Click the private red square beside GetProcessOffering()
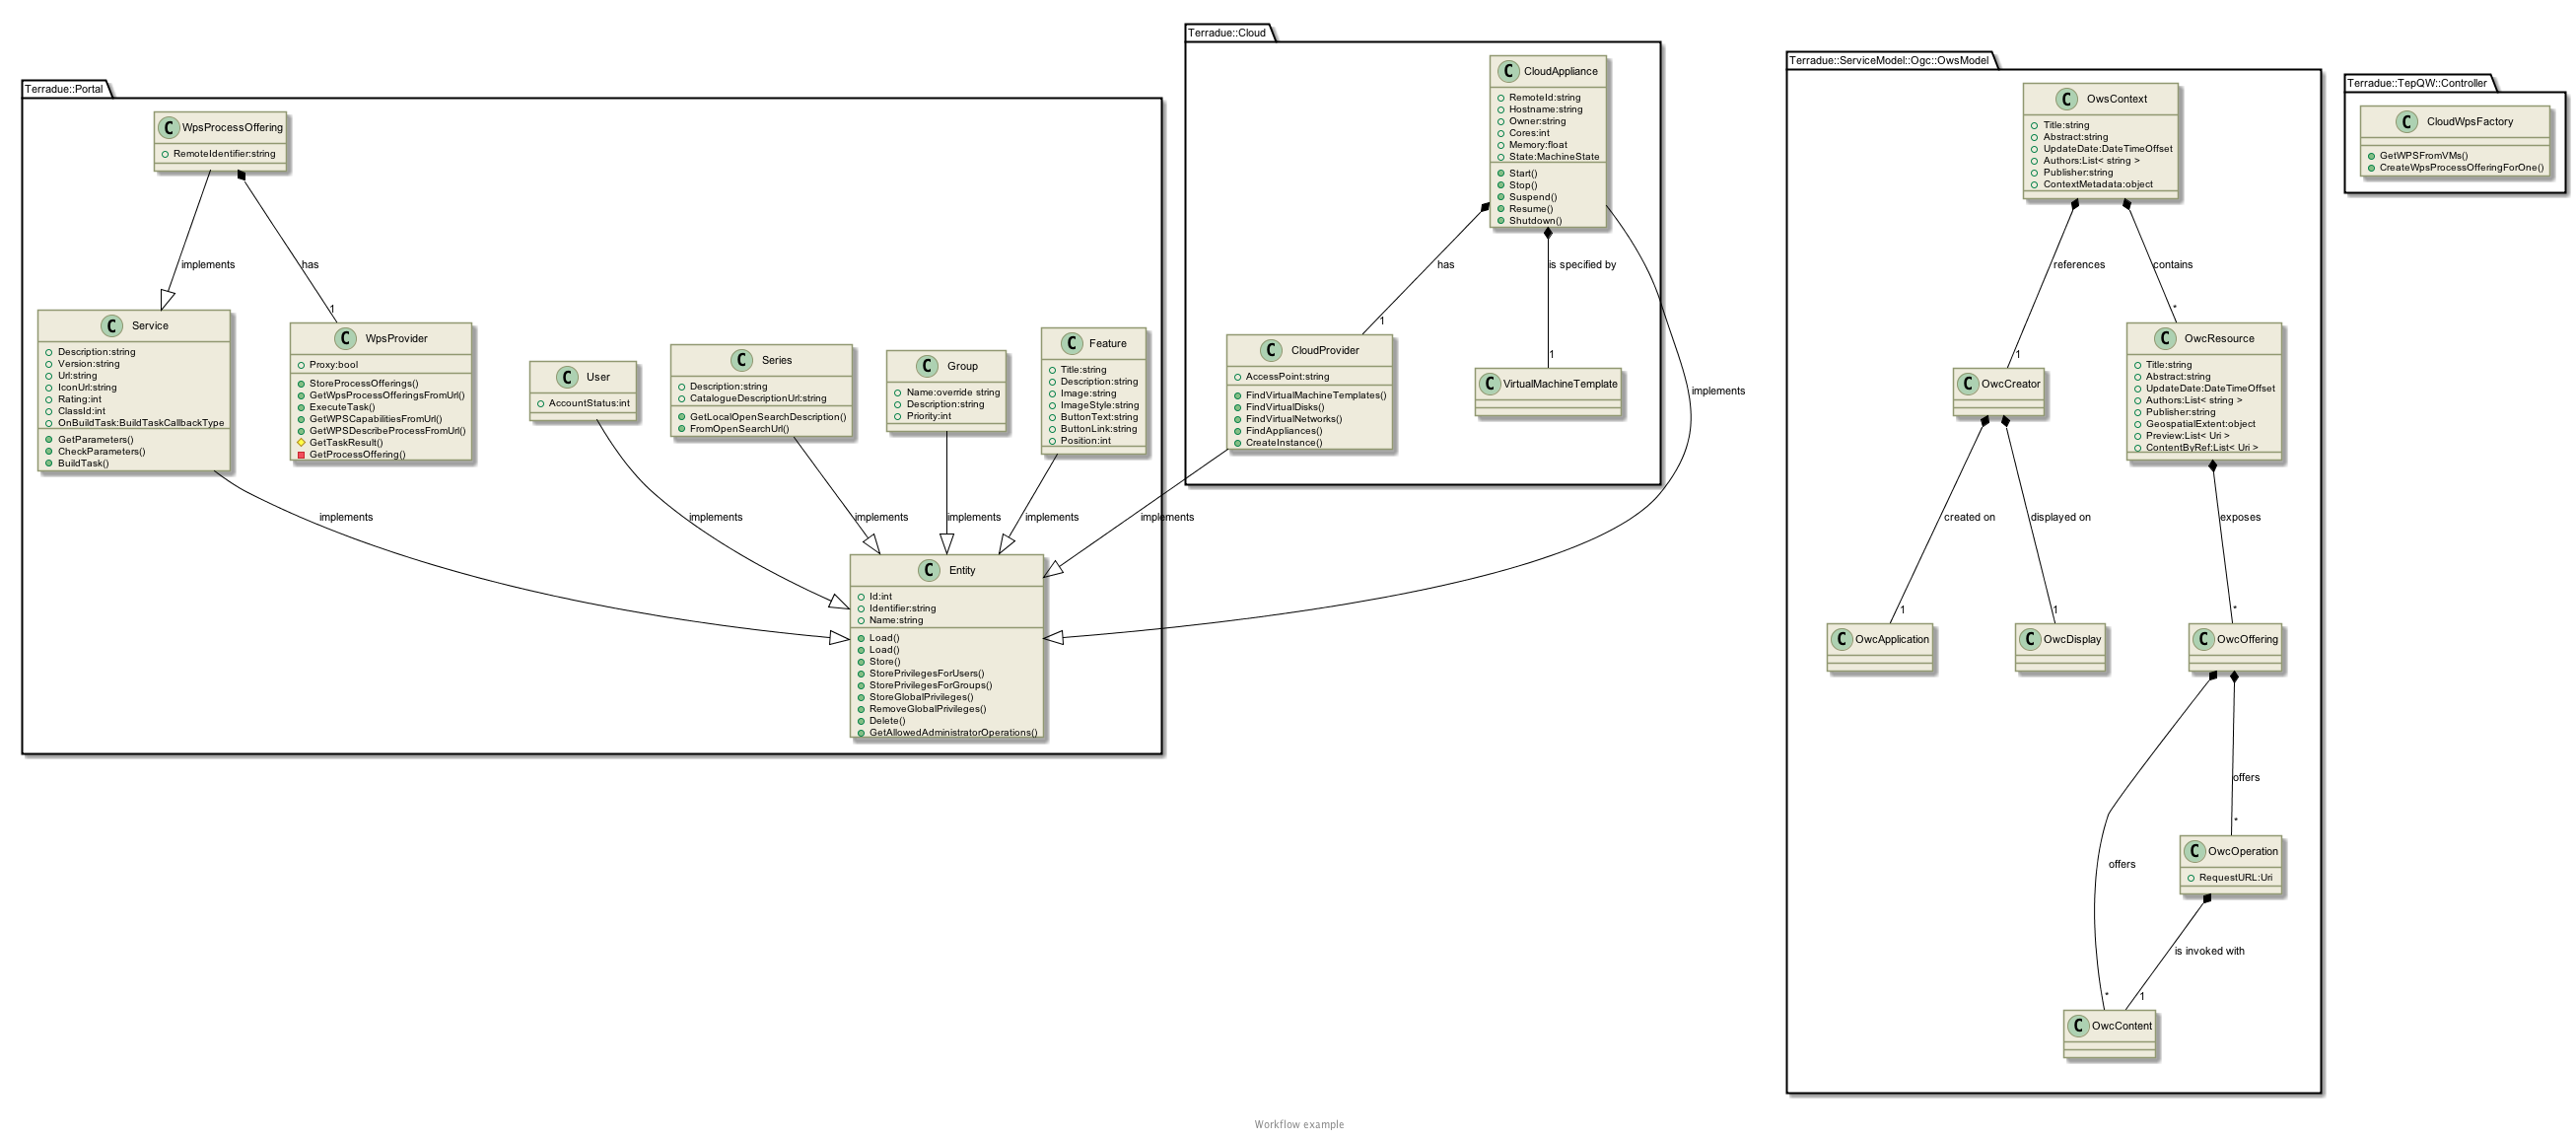Image resolution: width=2576 pixels, height=1140 pixels. 301,454
